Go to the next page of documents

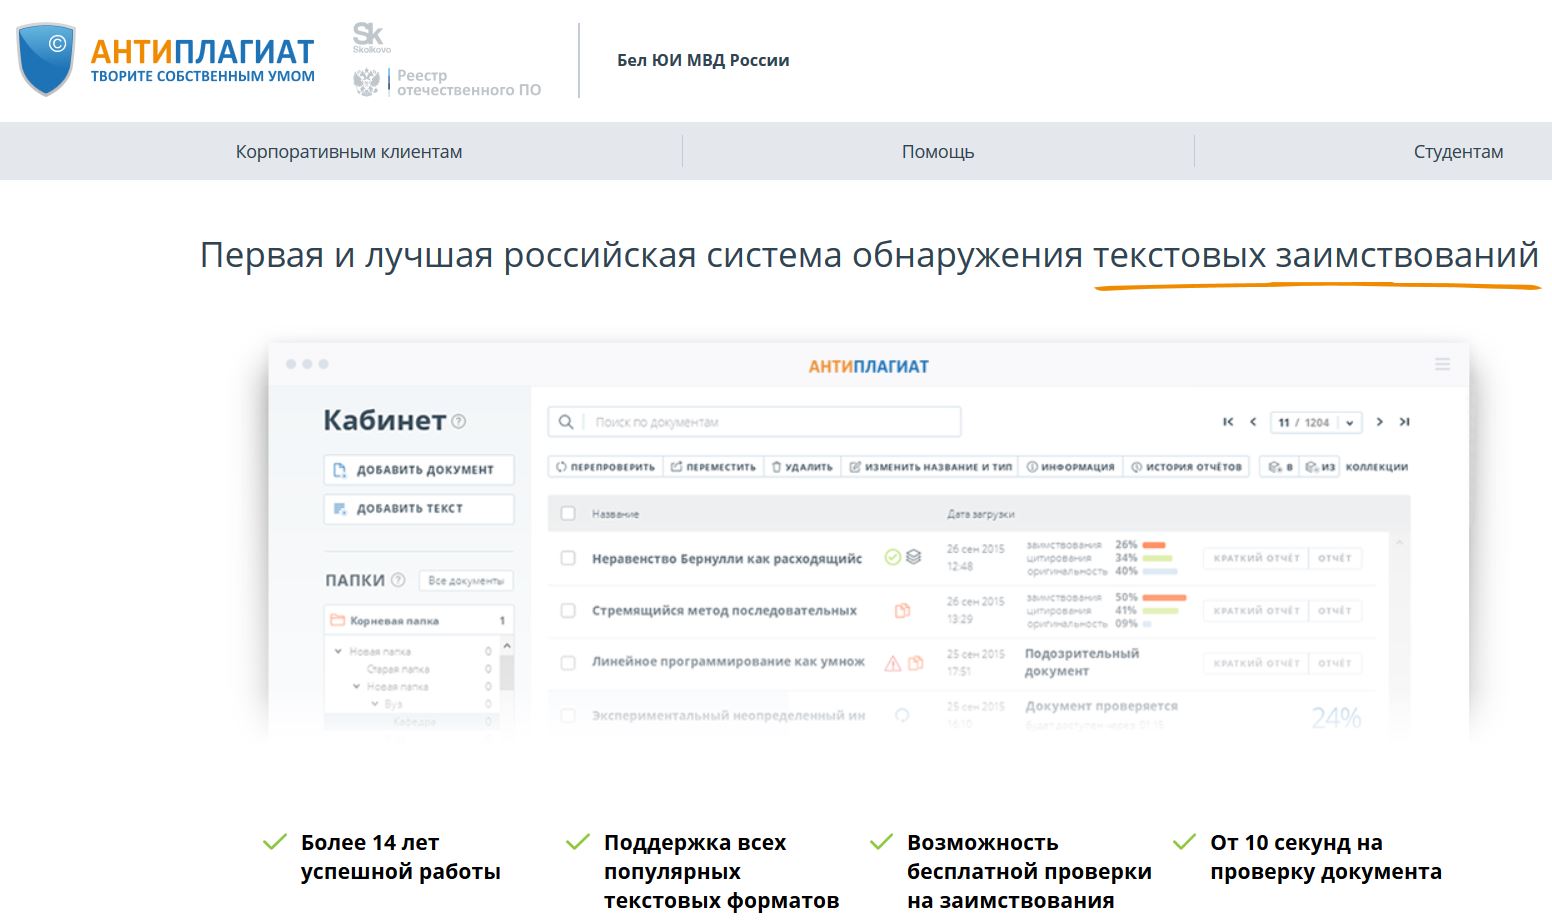click(1379, 422)
